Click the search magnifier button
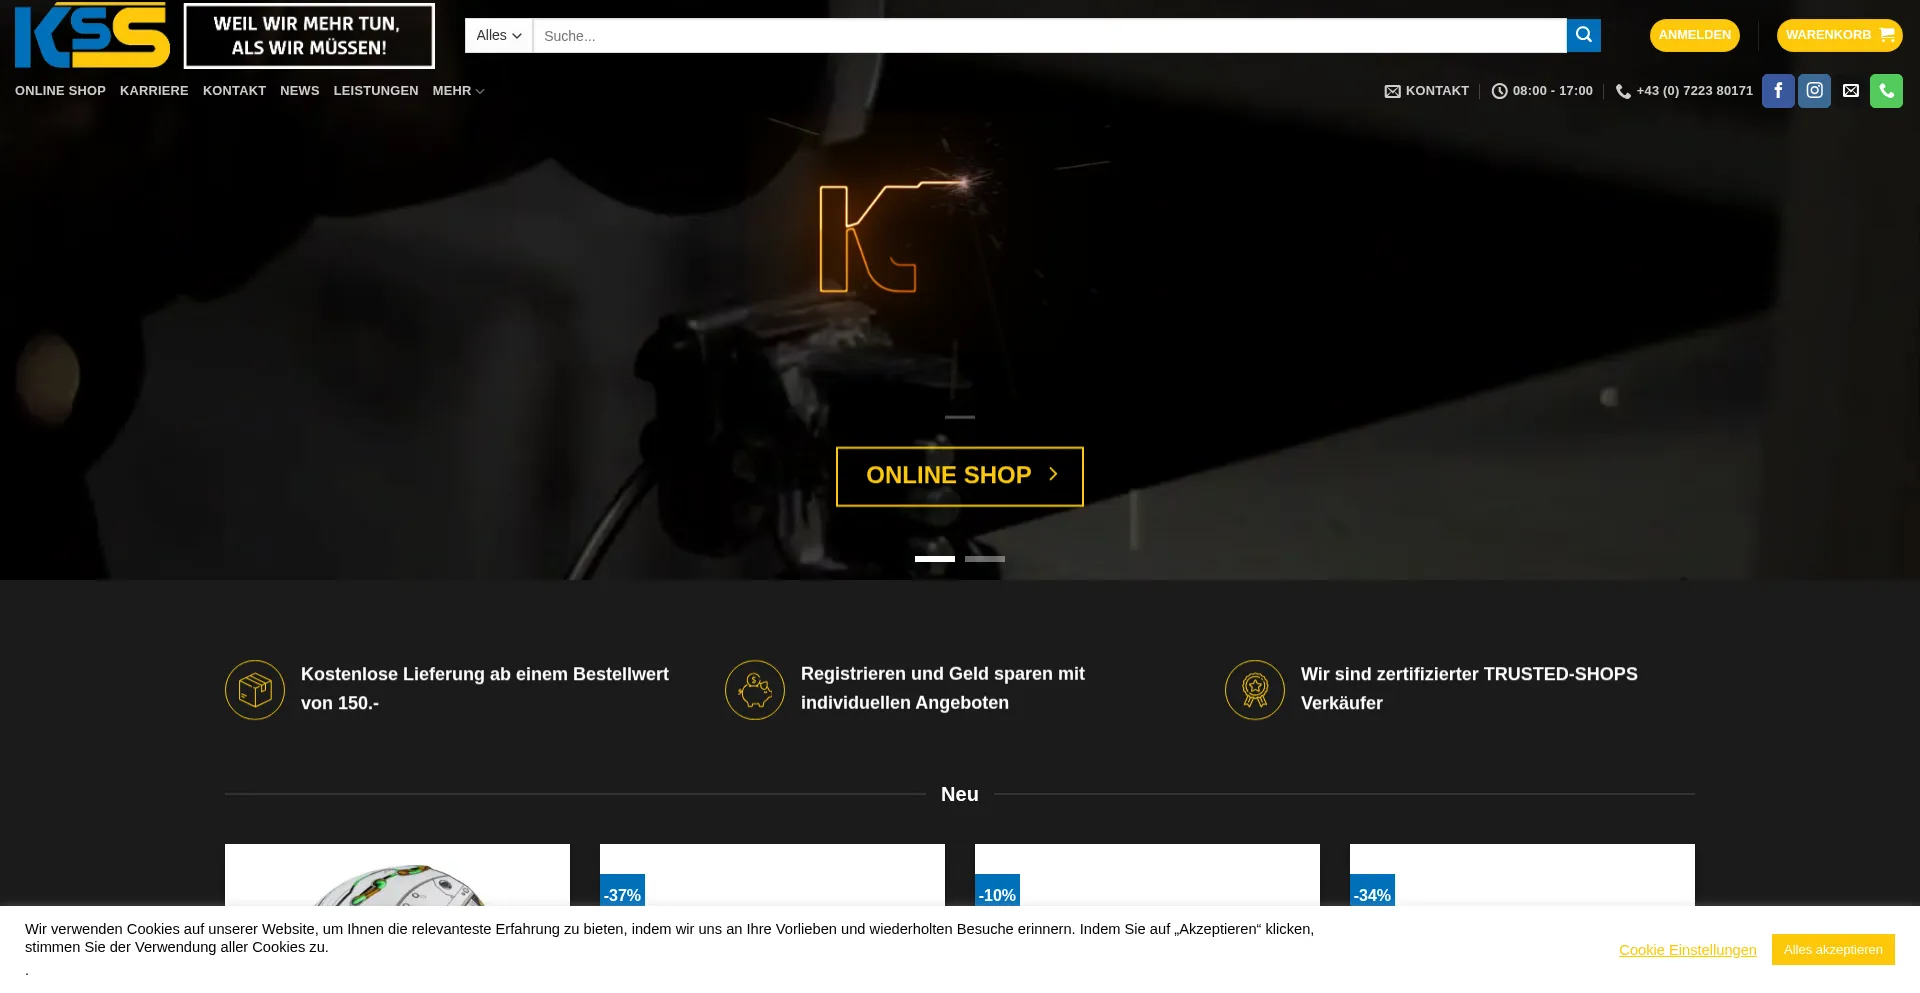The image size is (1920, 993). (1583, 35)
